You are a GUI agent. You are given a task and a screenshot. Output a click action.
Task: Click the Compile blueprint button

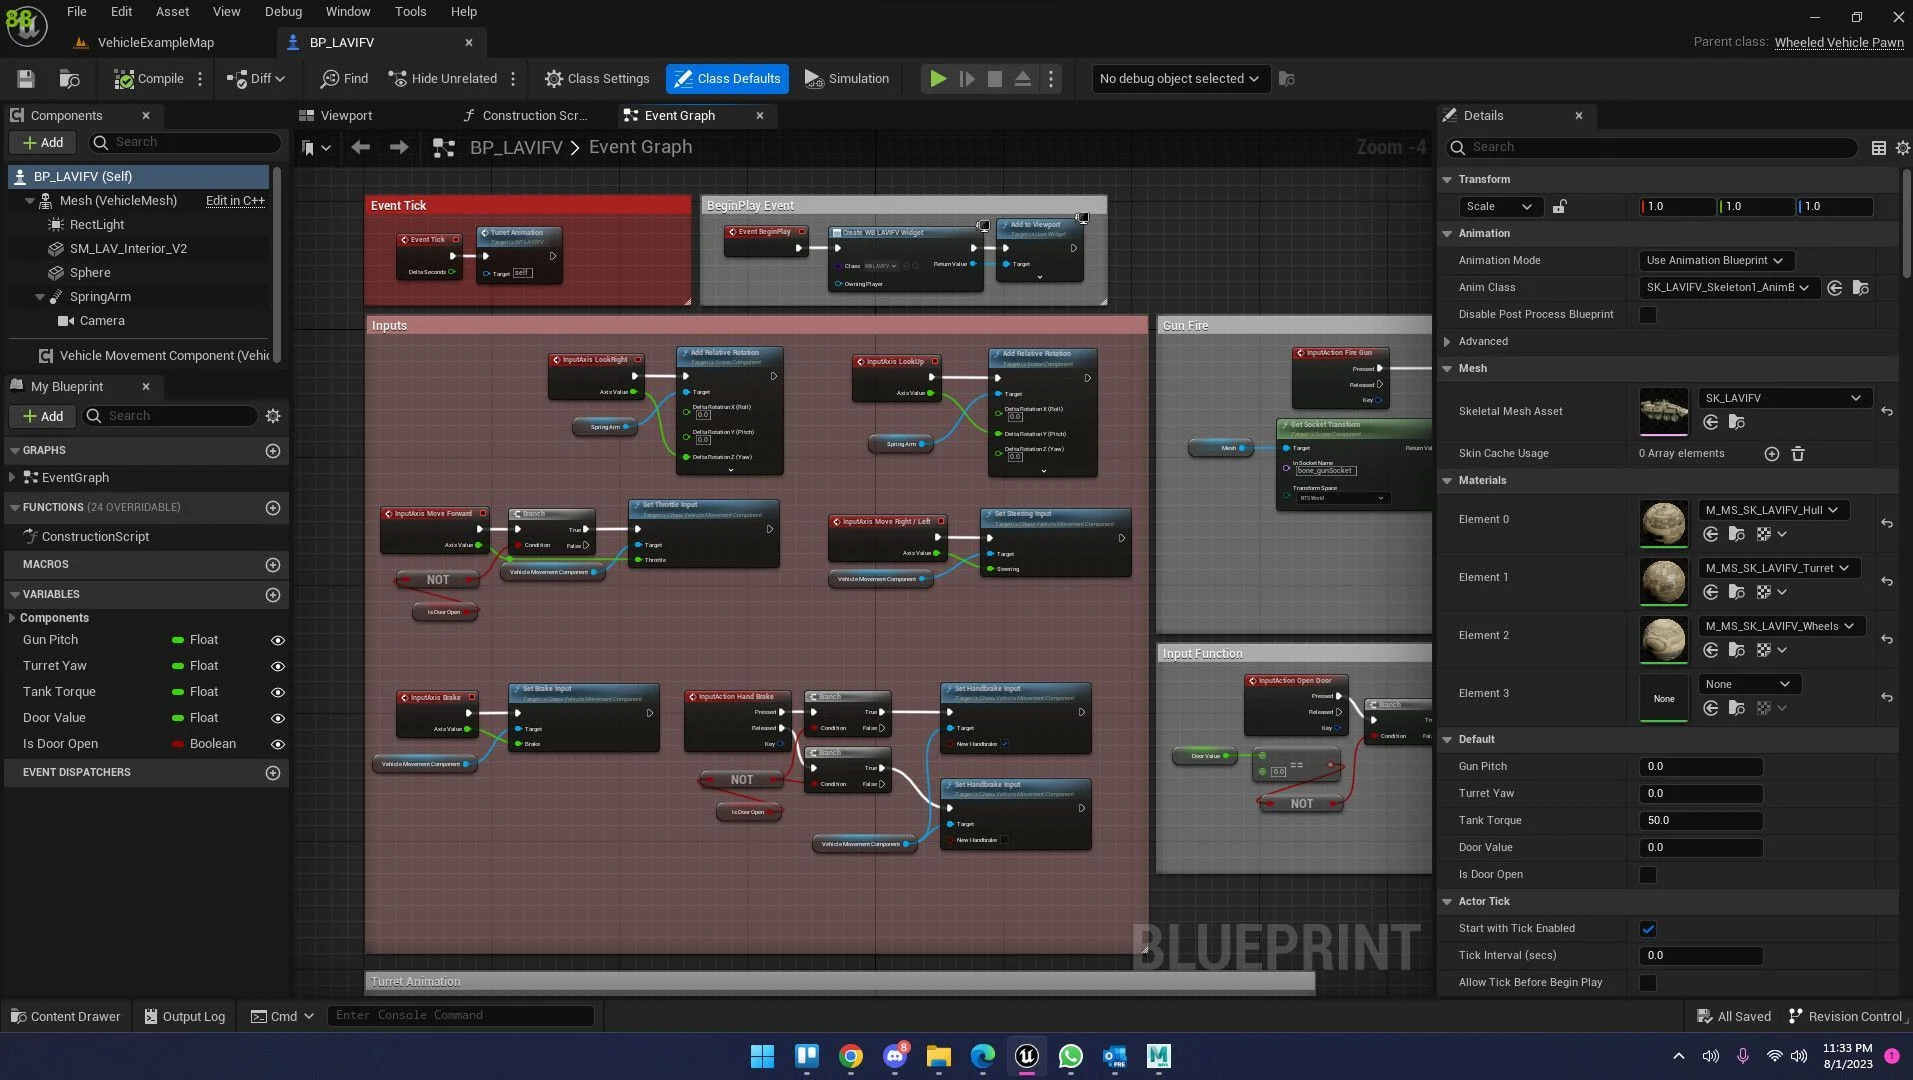pyautogui.click(x=149, y=79)
